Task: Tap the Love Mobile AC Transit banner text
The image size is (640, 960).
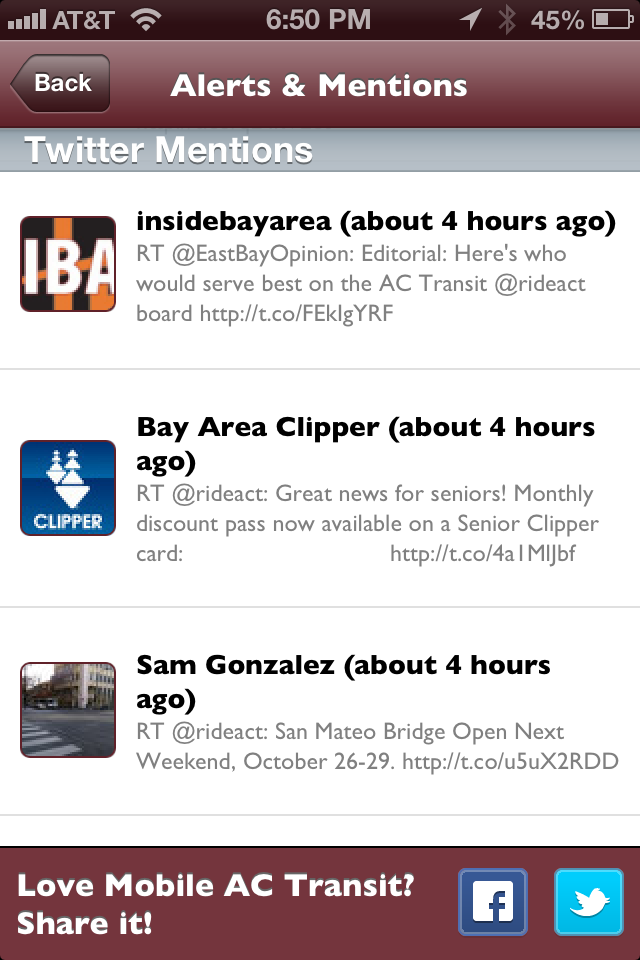Action: point(216,904)
